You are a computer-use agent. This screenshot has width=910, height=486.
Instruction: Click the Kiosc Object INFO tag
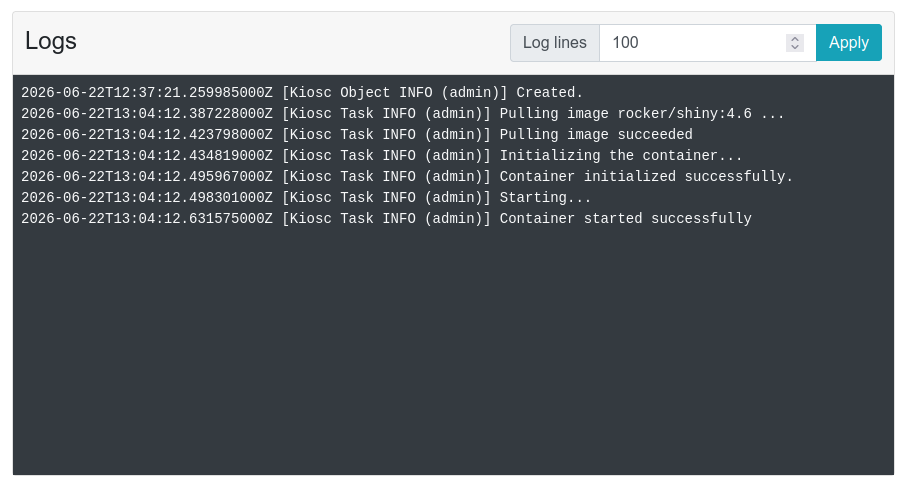point(361,92)
